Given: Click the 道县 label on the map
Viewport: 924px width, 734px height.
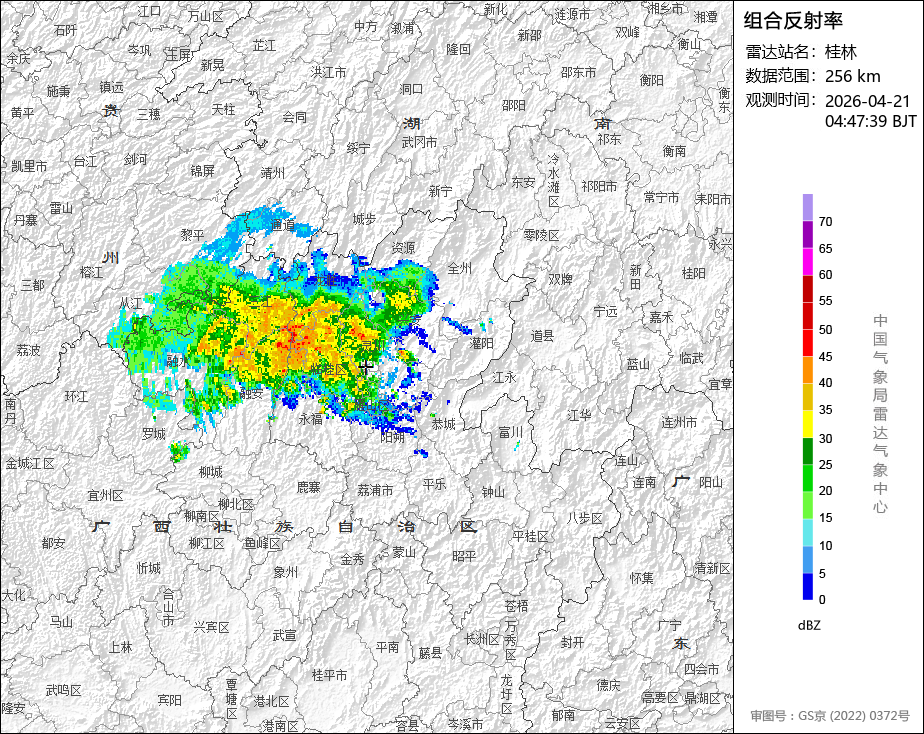Looking at the screenshot, I should click(542, 336).
